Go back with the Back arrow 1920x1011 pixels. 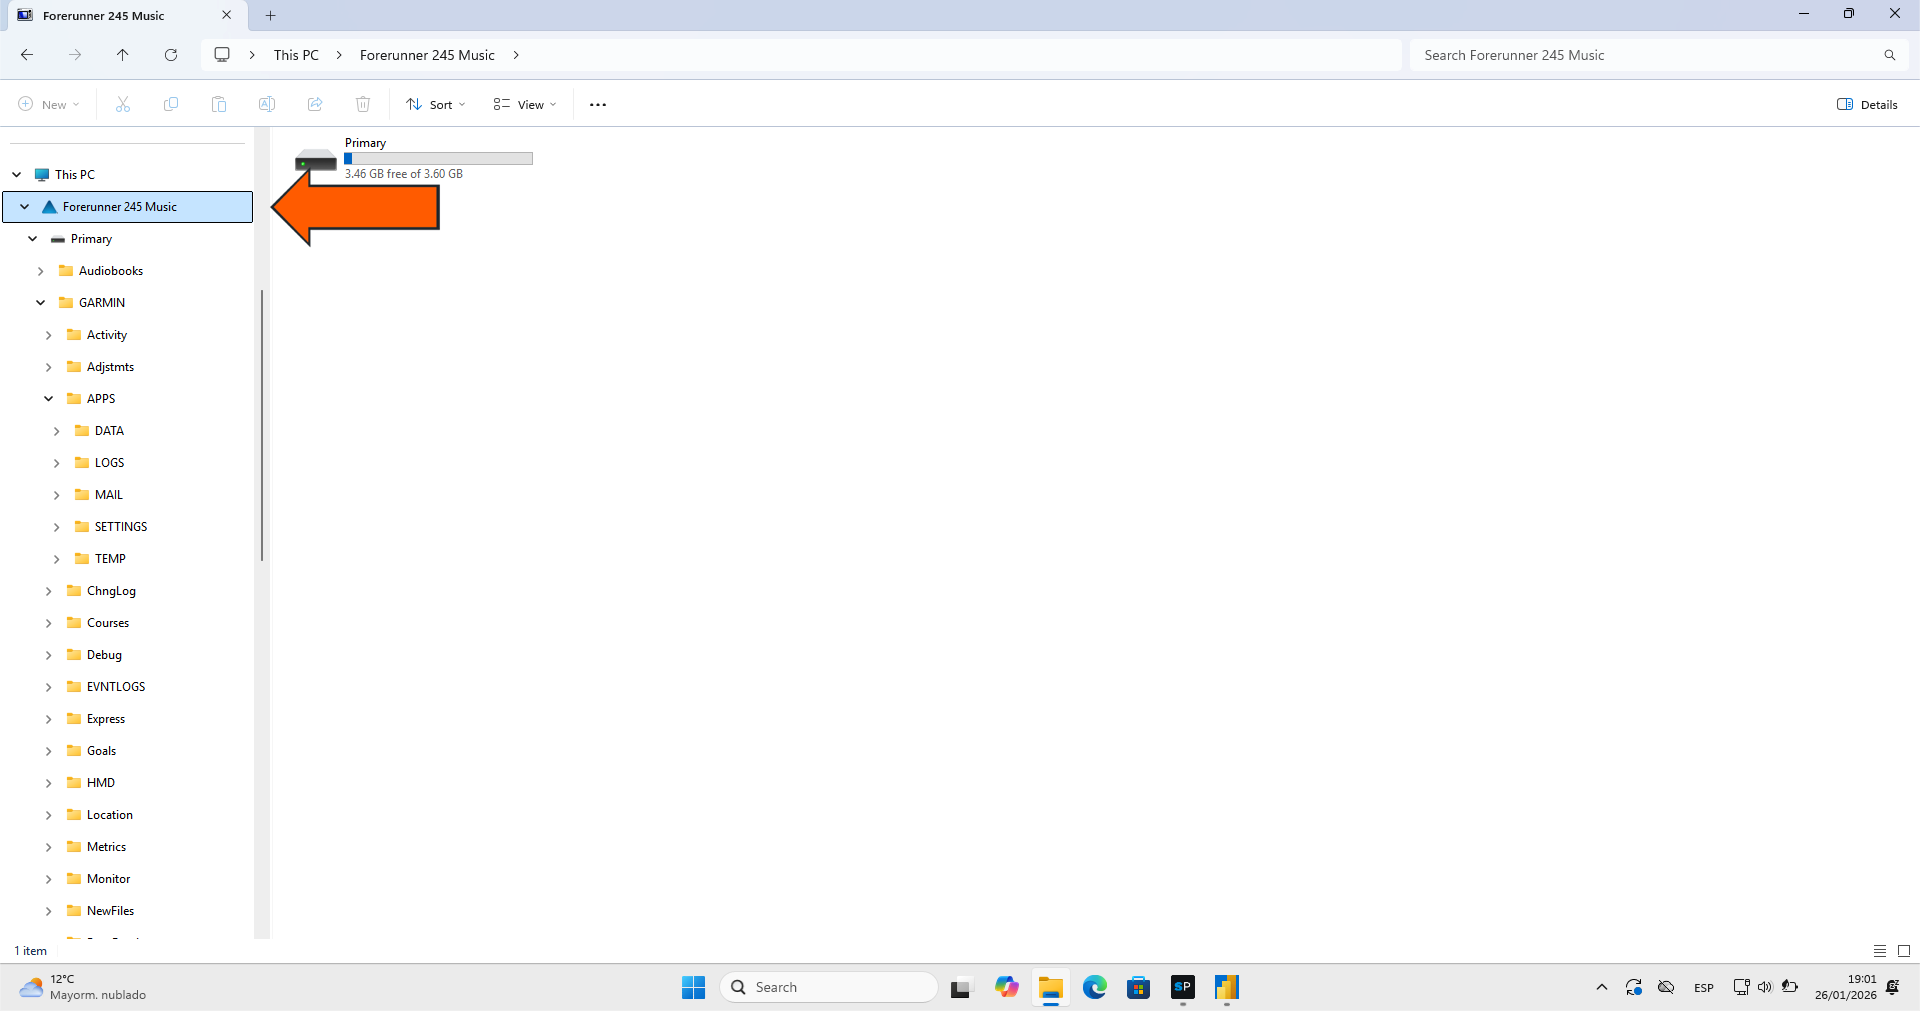coord(27,55)
